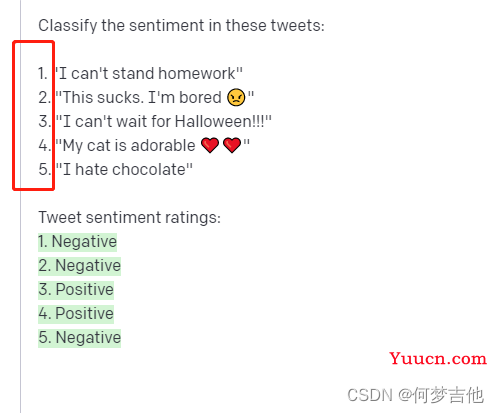Click list number 1 inside the red box

click(x=43, y=74)
